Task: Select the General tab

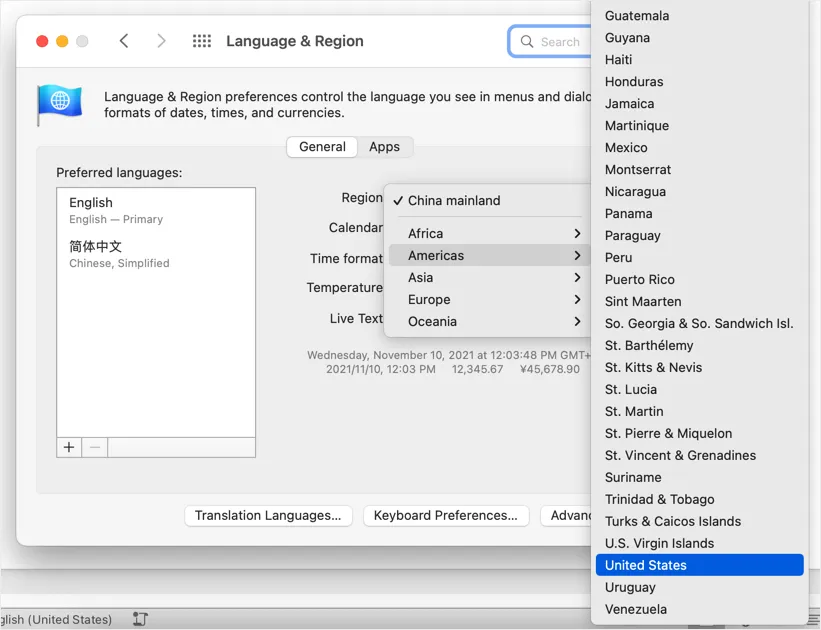Action: (x=322, y=147)
